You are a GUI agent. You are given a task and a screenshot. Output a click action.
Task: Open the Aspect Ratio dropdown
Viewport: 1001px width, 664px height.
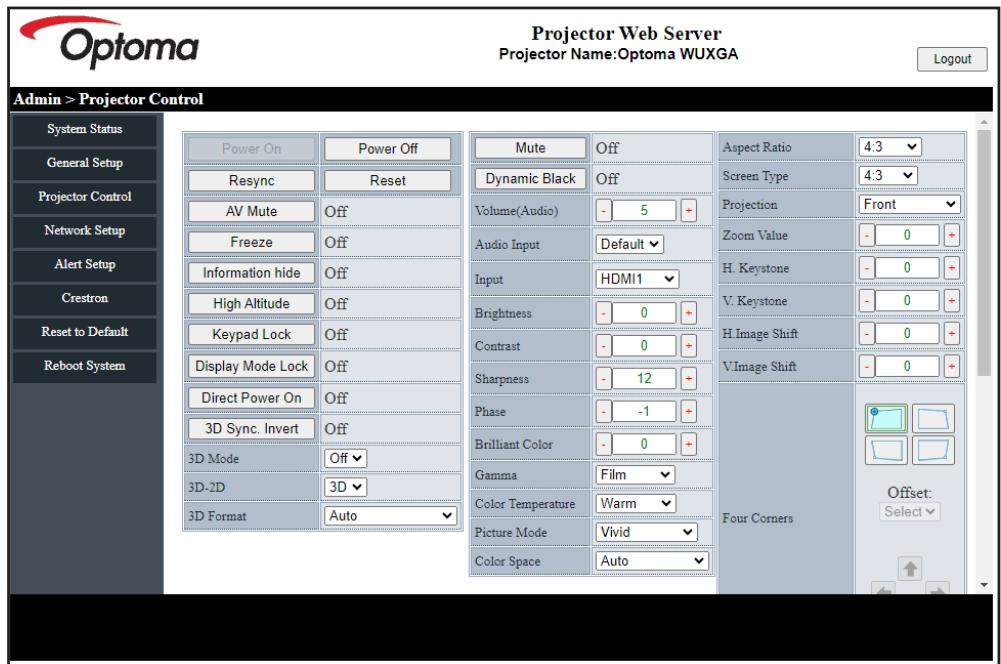click(890, 147)
